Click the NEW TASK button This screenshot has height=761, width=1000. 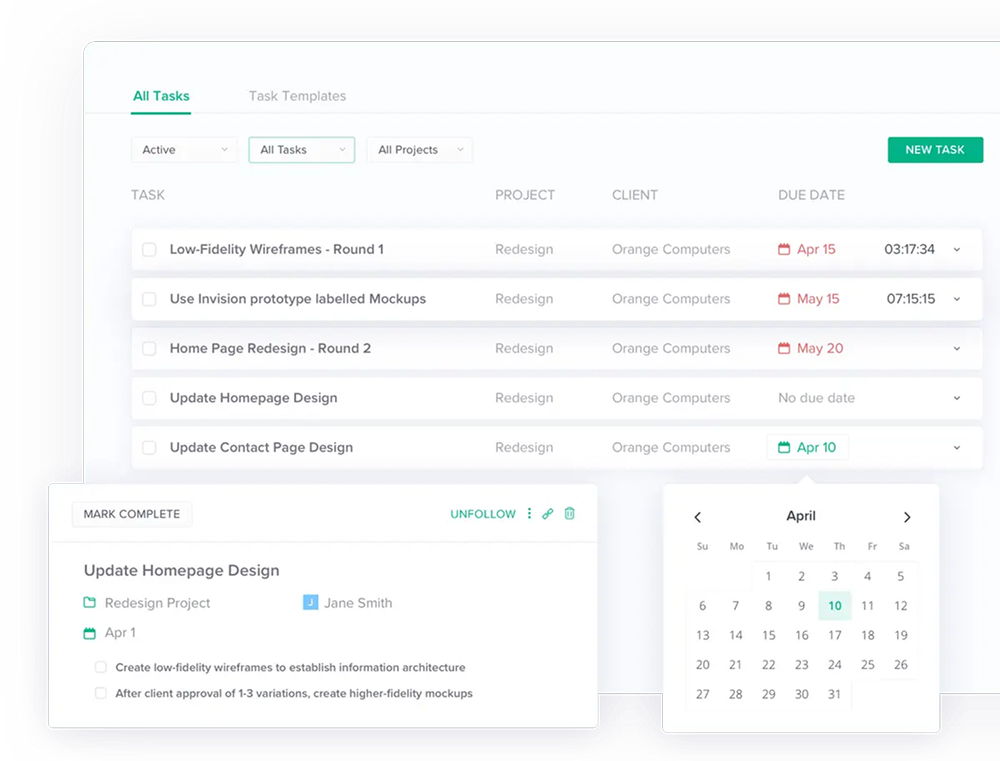pyautogui.click(x=935, y=150)
